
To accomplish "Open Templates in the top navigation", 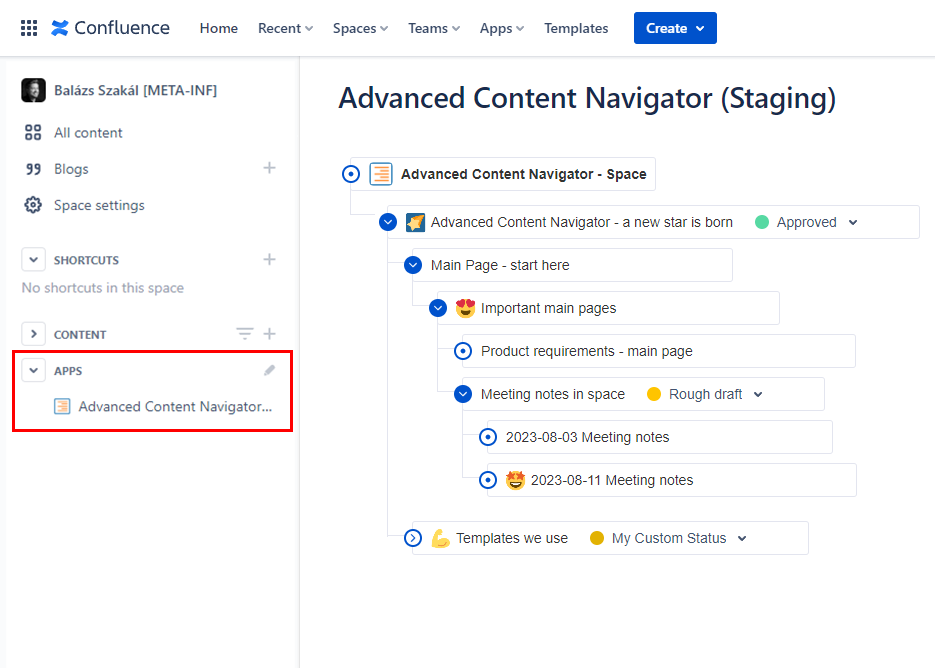I will pyautogui.click(x=576, y=28).
